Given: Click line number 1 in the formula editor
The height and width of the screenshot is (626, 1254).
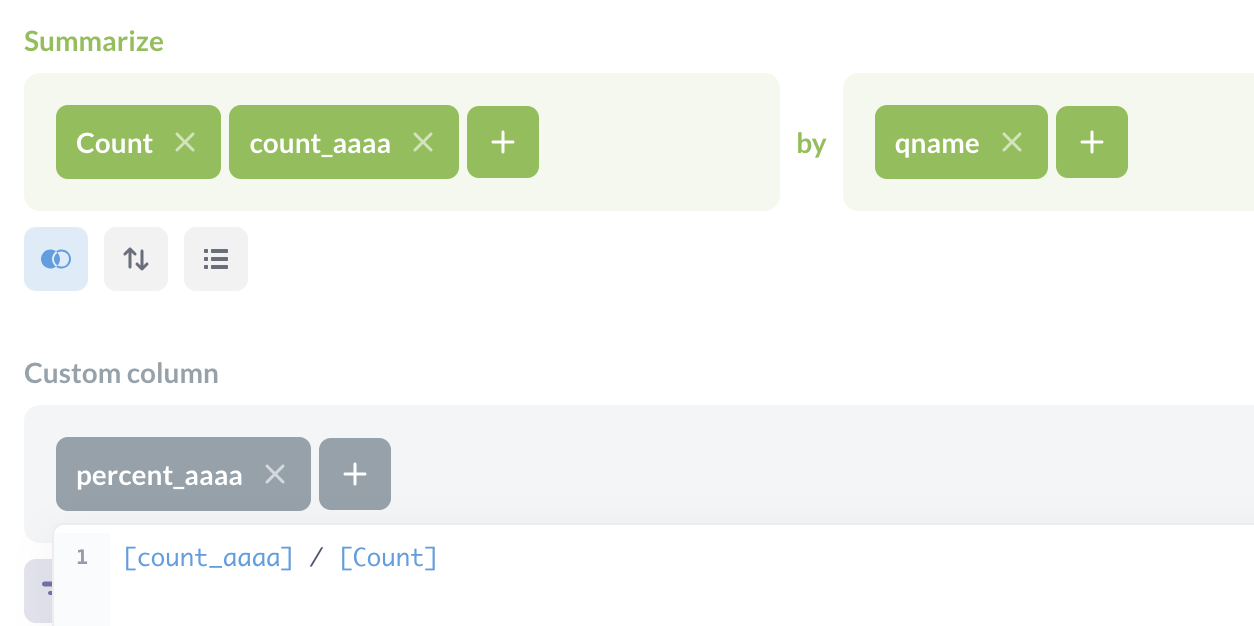Looking at the screenshot, I should point(81,557).
